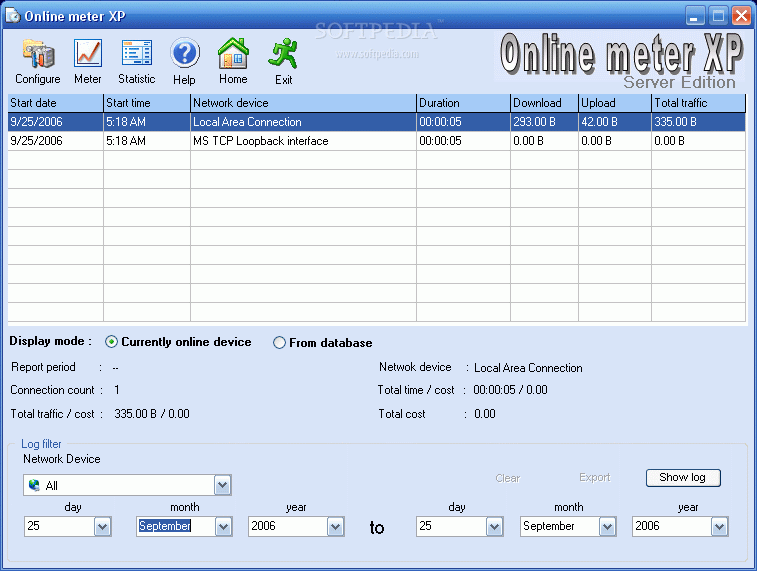Click the globe icon in Network Device combo
Screen dimensions: 757x571
34,485
